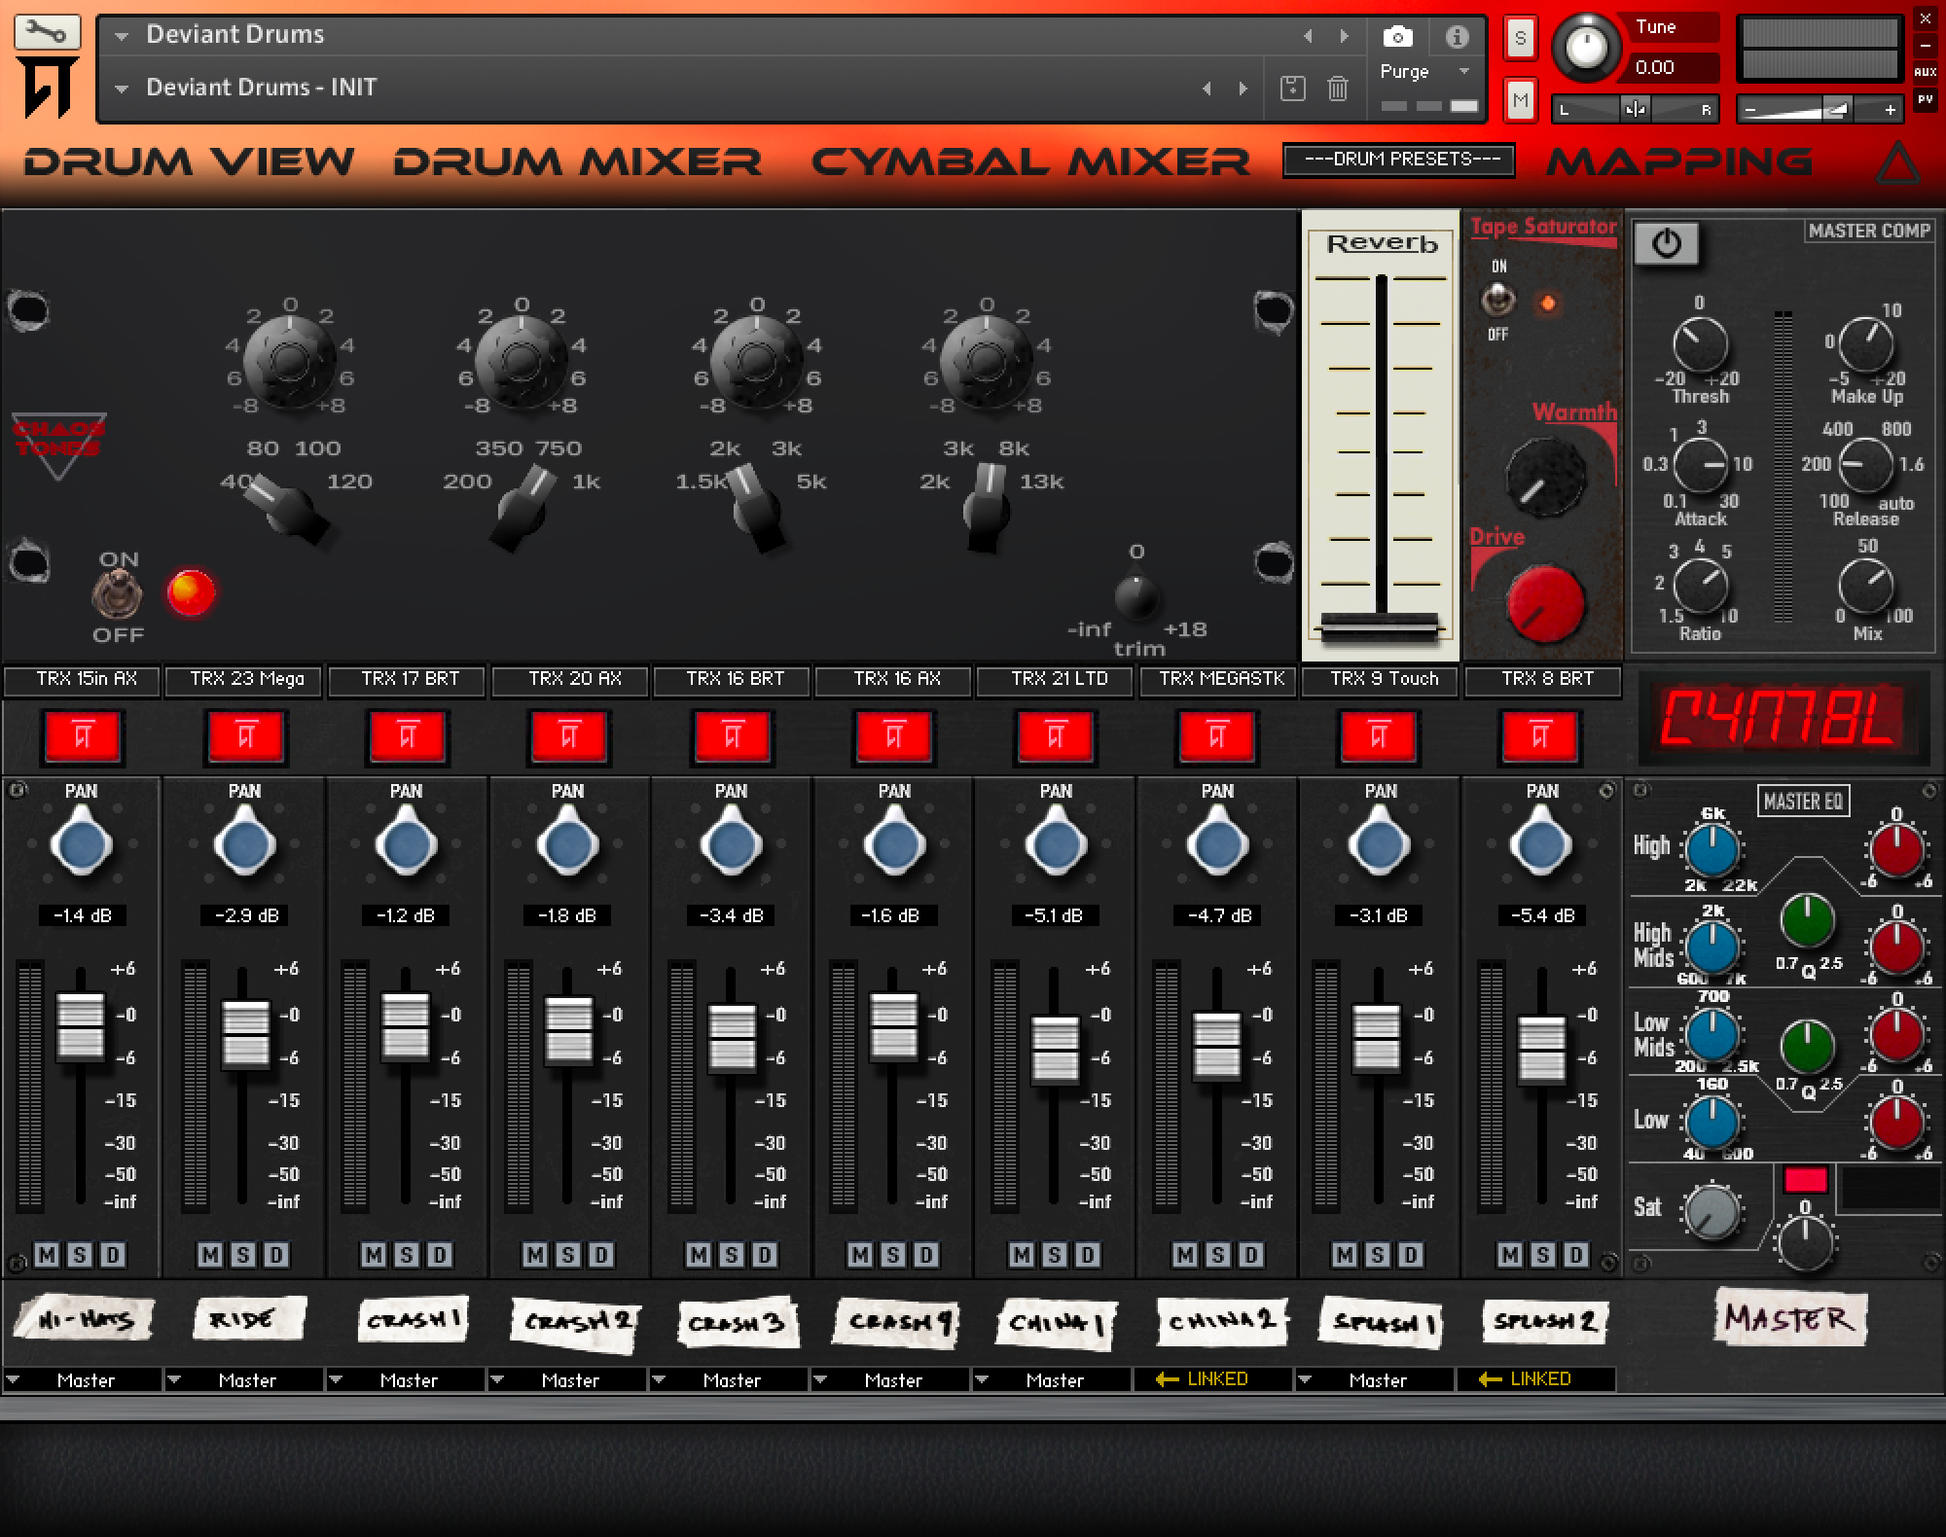This screenshot has width=1946, height=1537.
Task: Go to previous instrument arrow beside Deviant Drums
Action: [x=1307, y=36]
